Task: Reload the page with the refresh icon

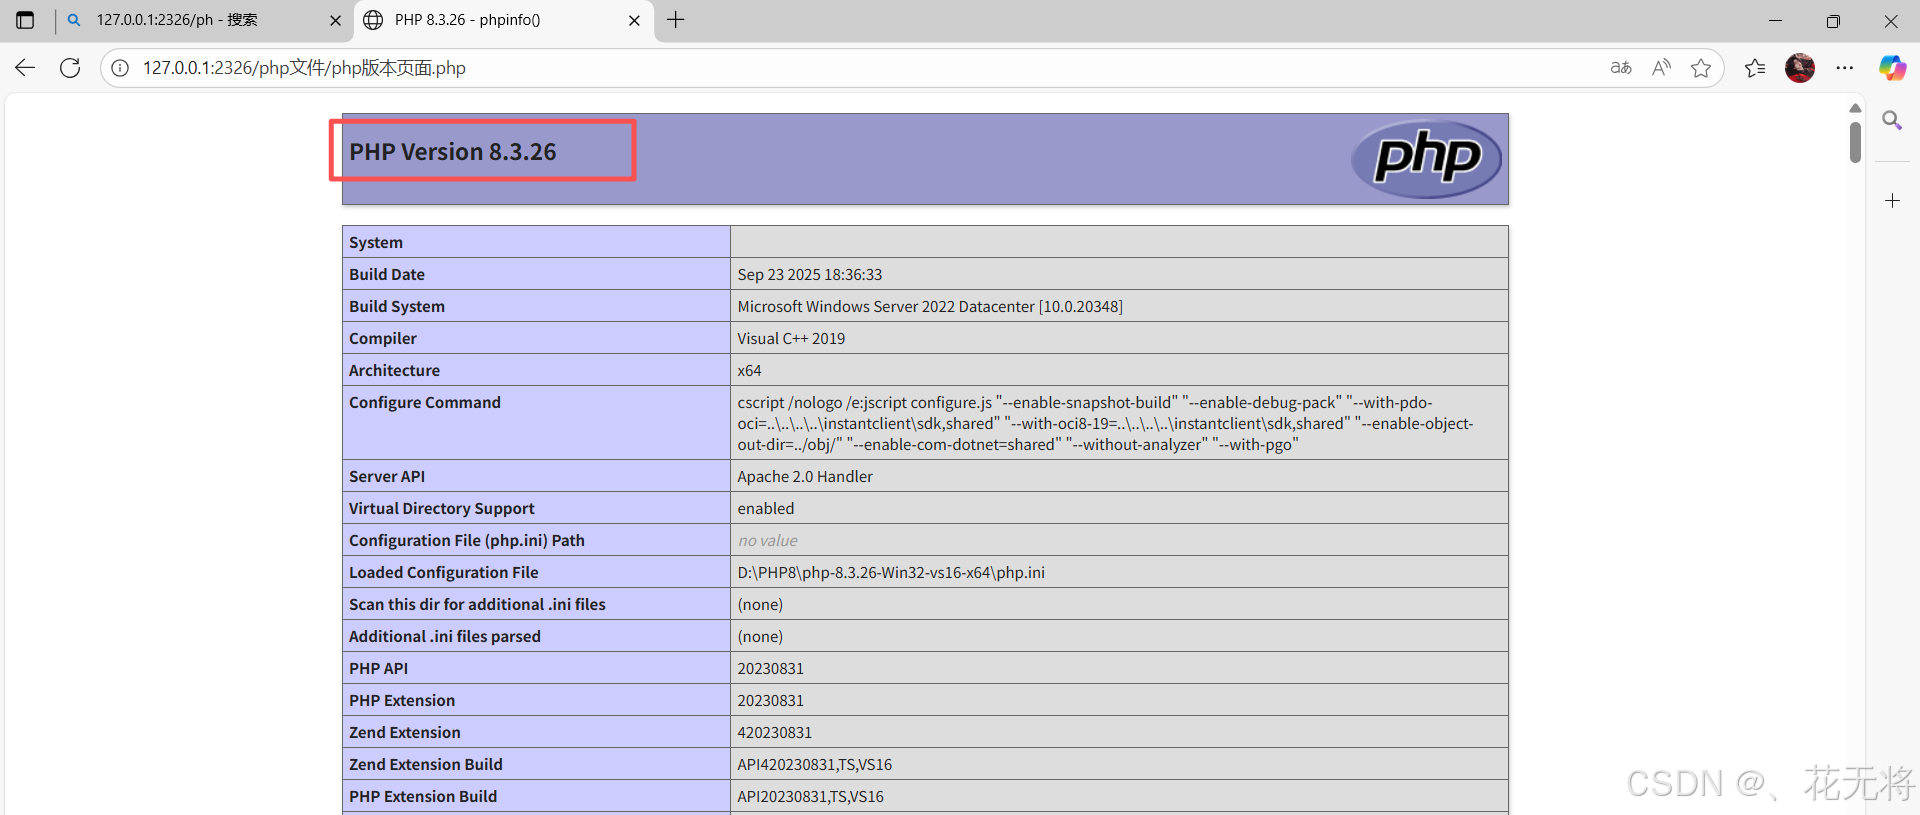Action: 70,68
